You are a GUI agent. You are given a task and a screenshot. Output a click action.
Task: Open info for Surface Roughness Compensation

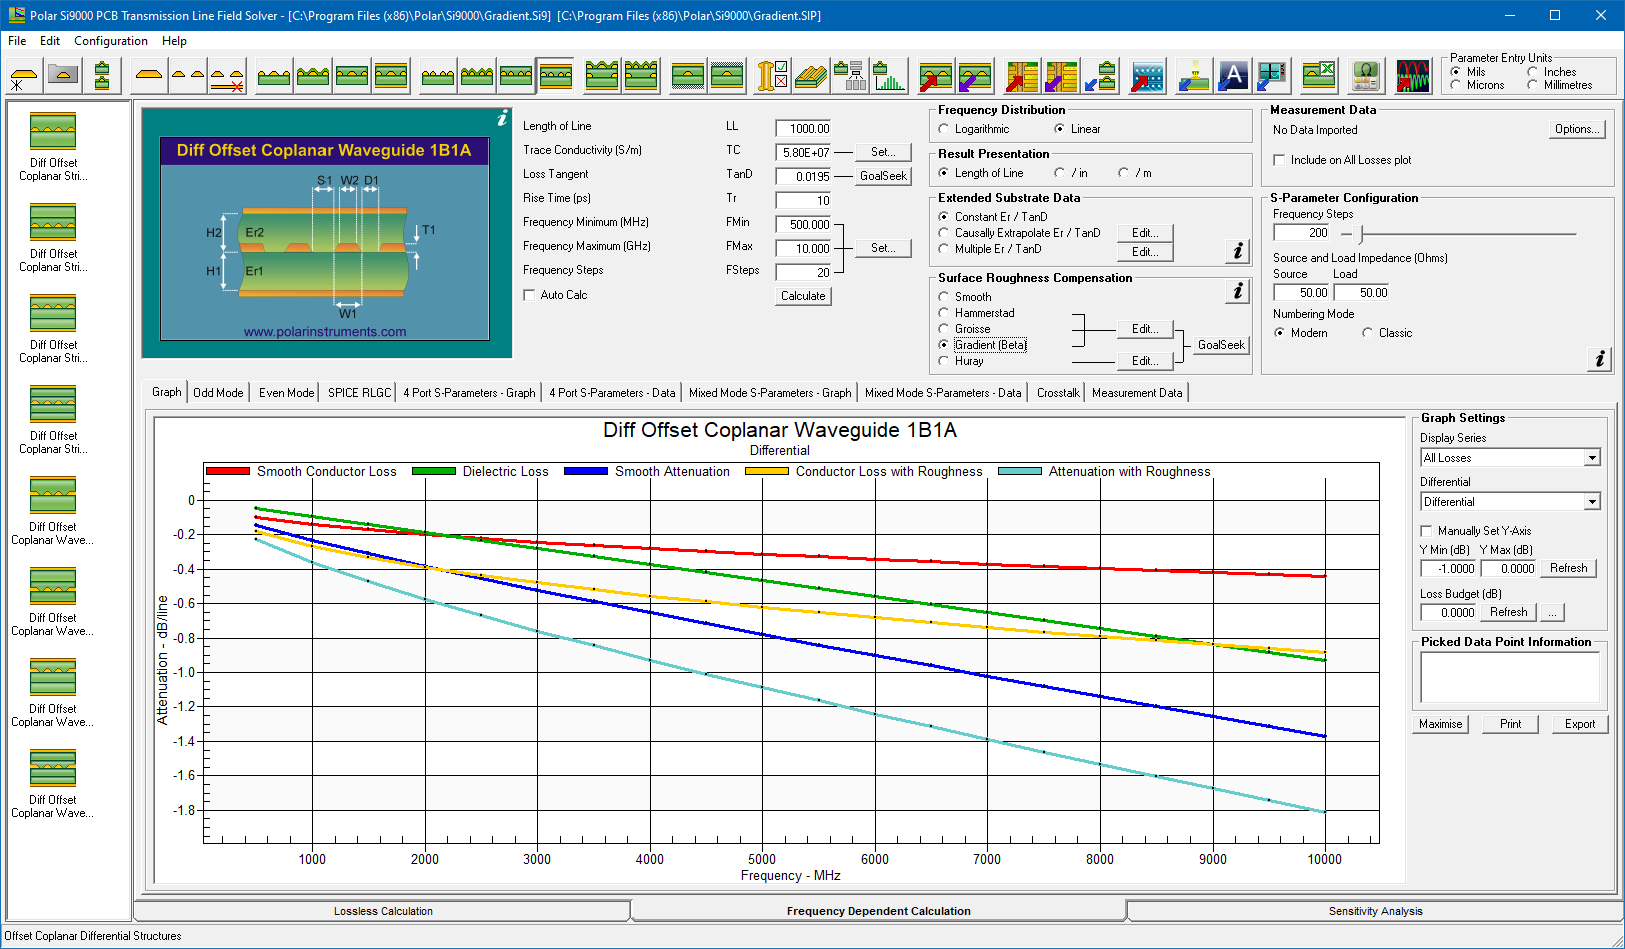pyautogui.click(x=1238, y=291)
